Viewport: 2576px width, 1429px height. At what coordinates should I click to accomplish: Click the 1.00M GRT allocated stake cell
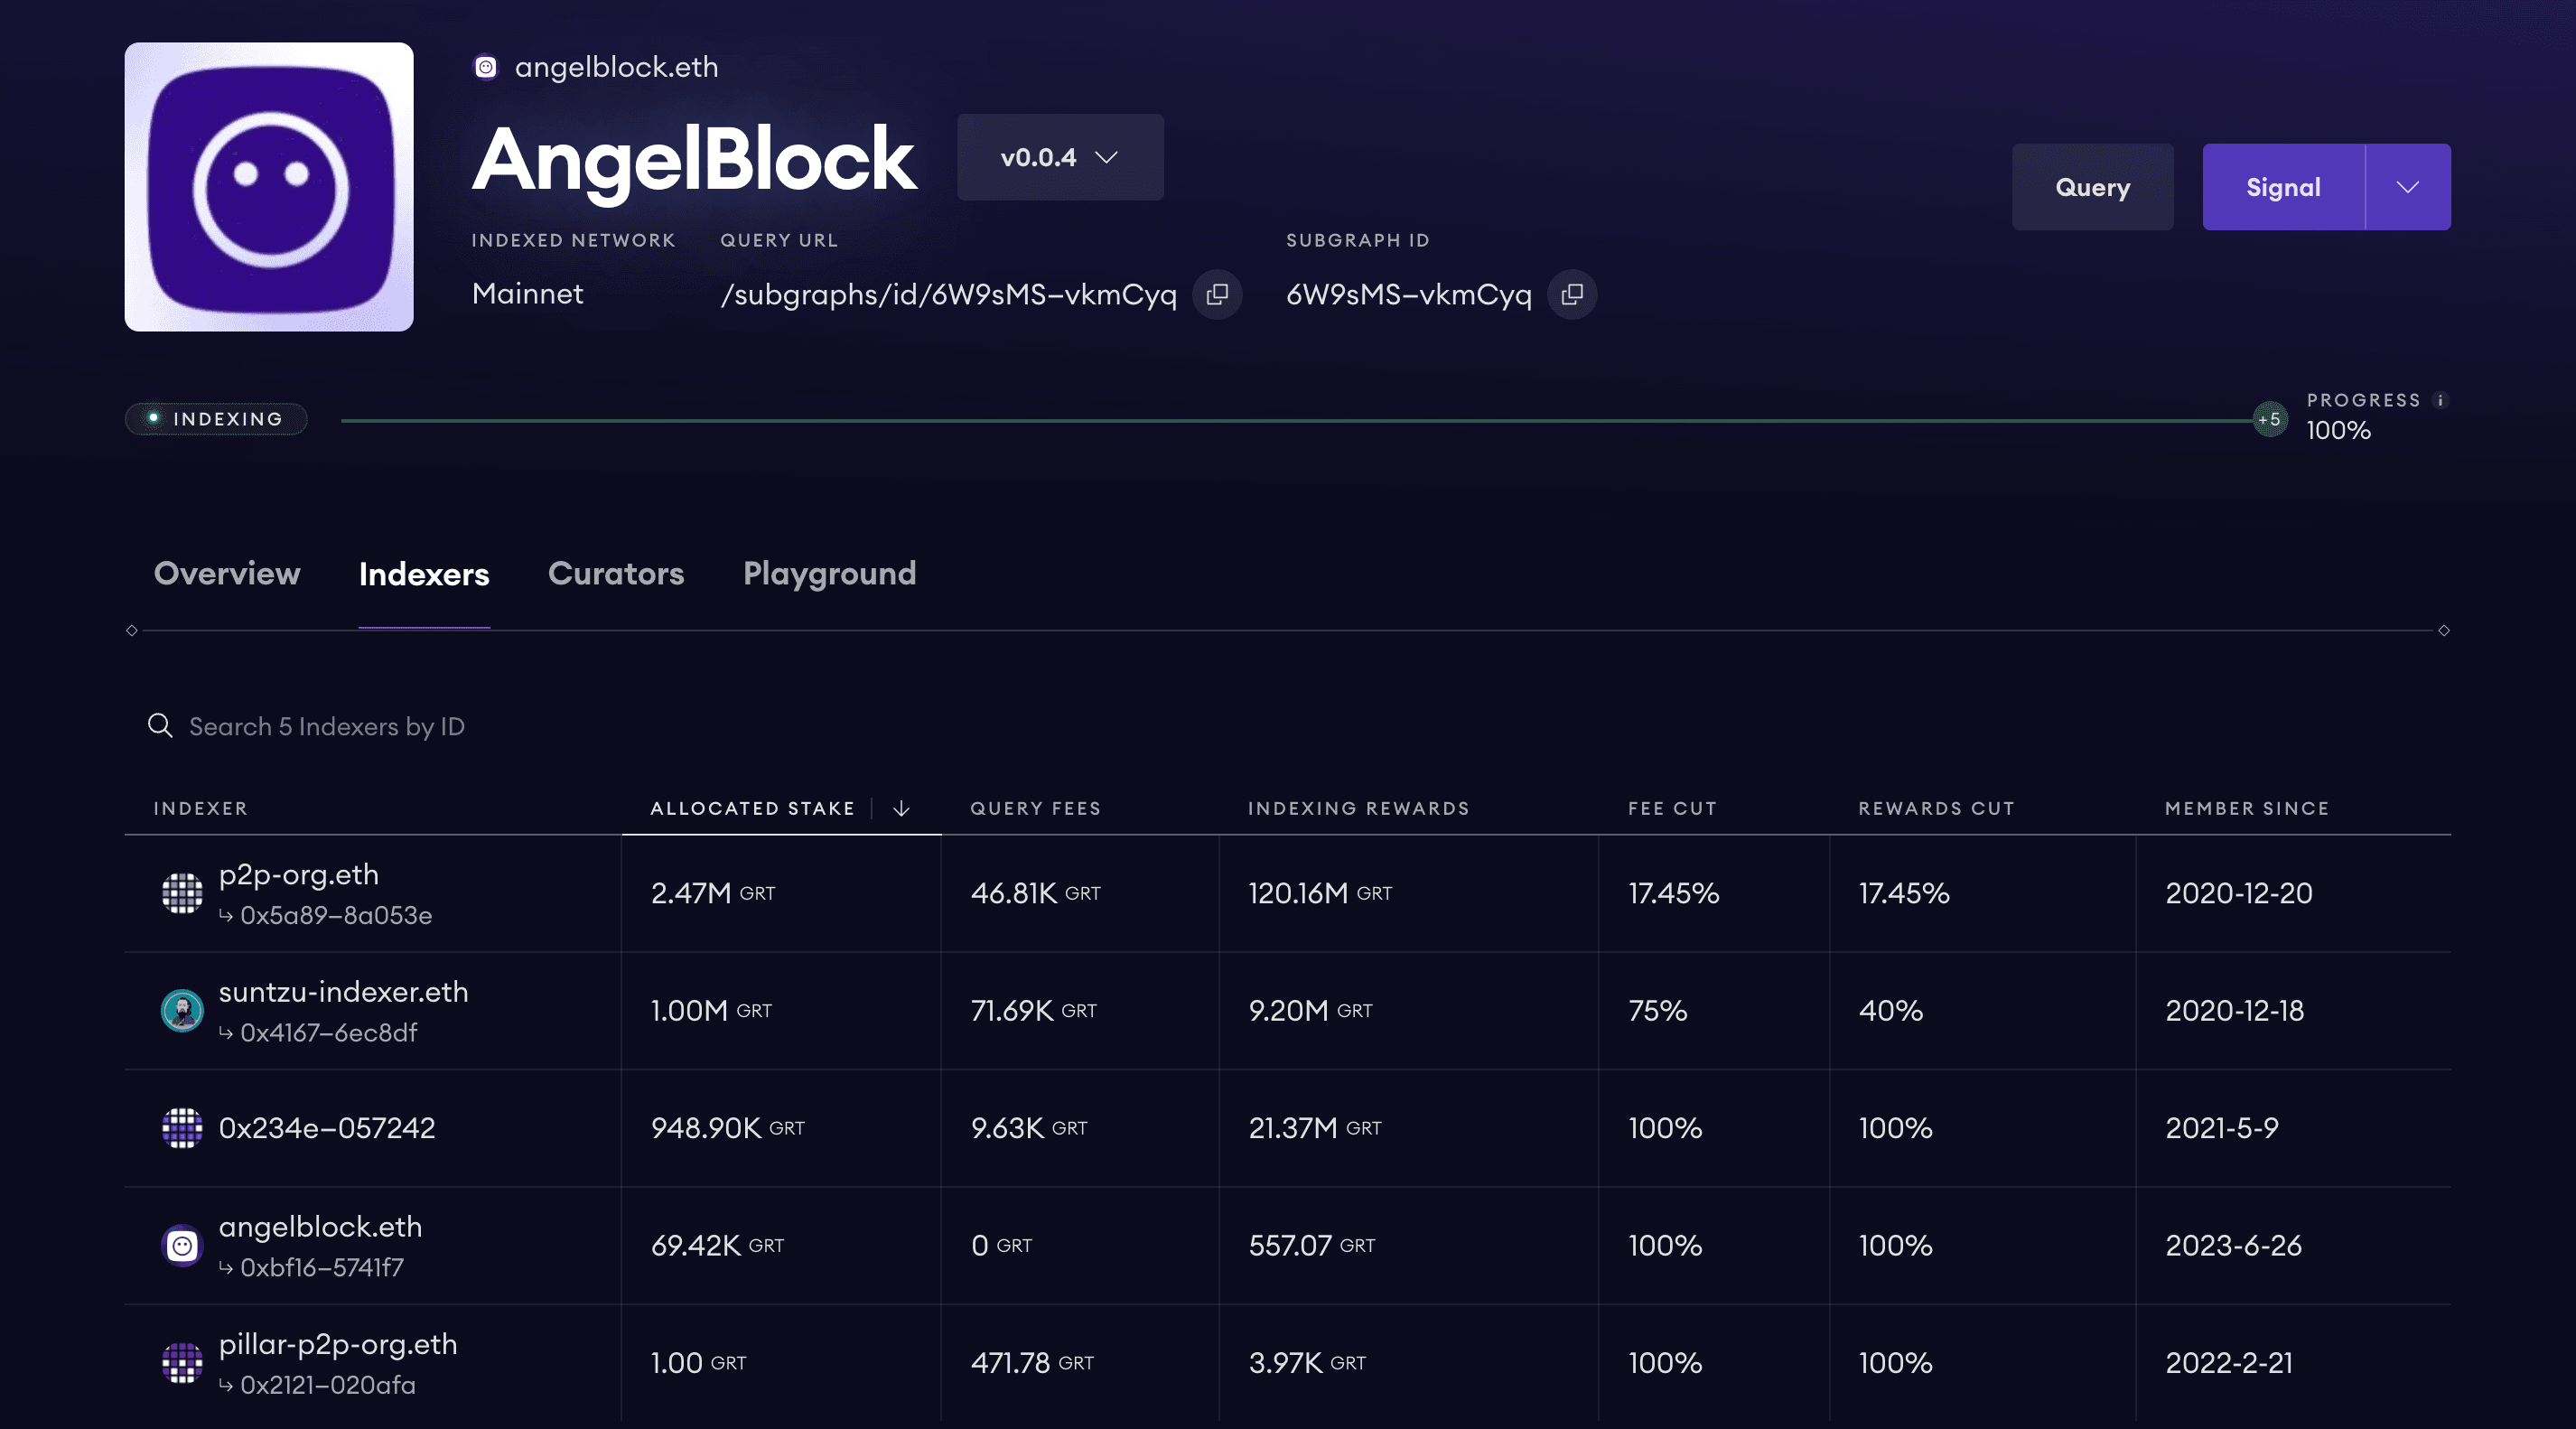(711, 1010)
